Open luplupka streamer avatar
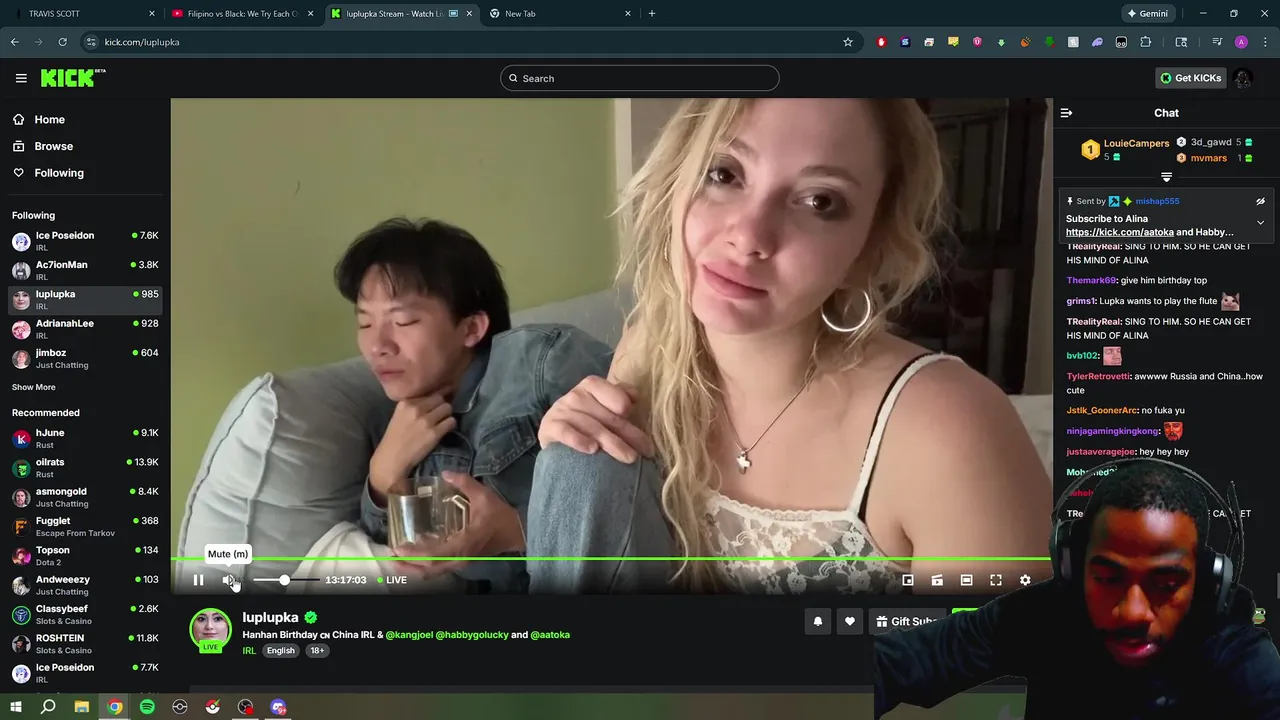The width and height of the screenshot is (1280, 720). tap(210, 630)
